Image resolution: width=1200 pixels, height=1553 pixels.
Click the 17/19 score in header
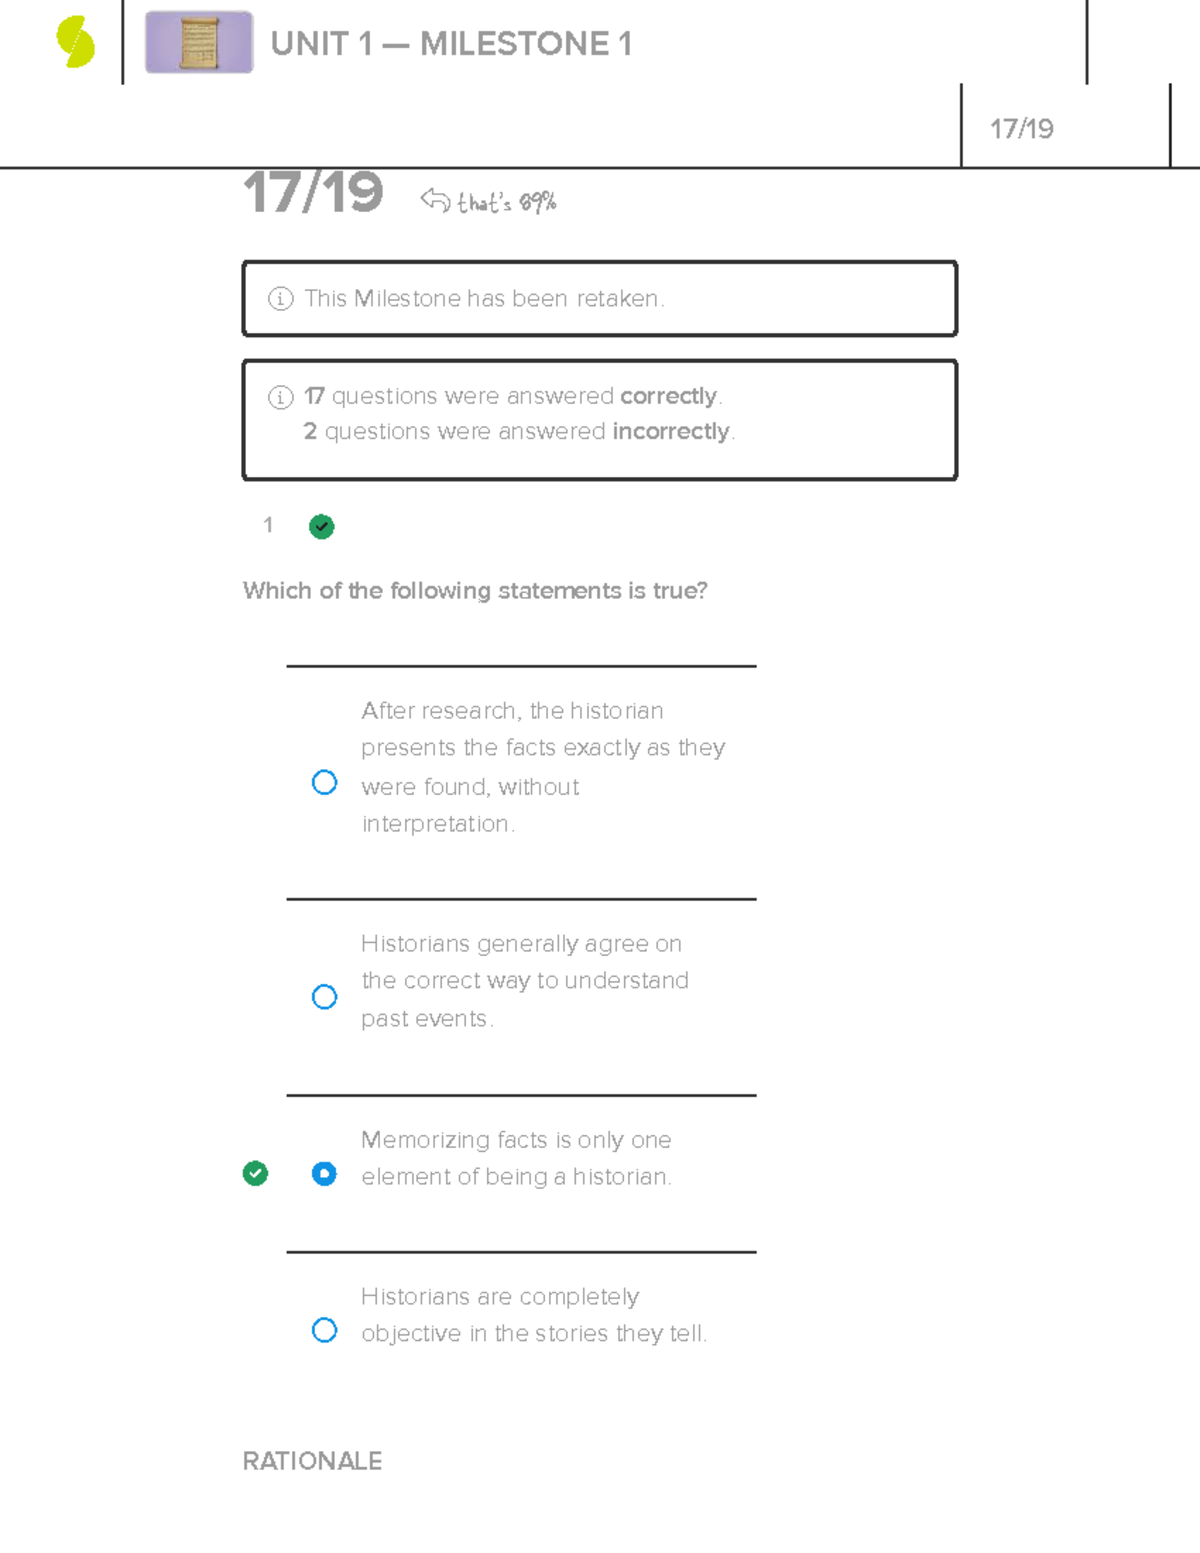pos(1021,129)
